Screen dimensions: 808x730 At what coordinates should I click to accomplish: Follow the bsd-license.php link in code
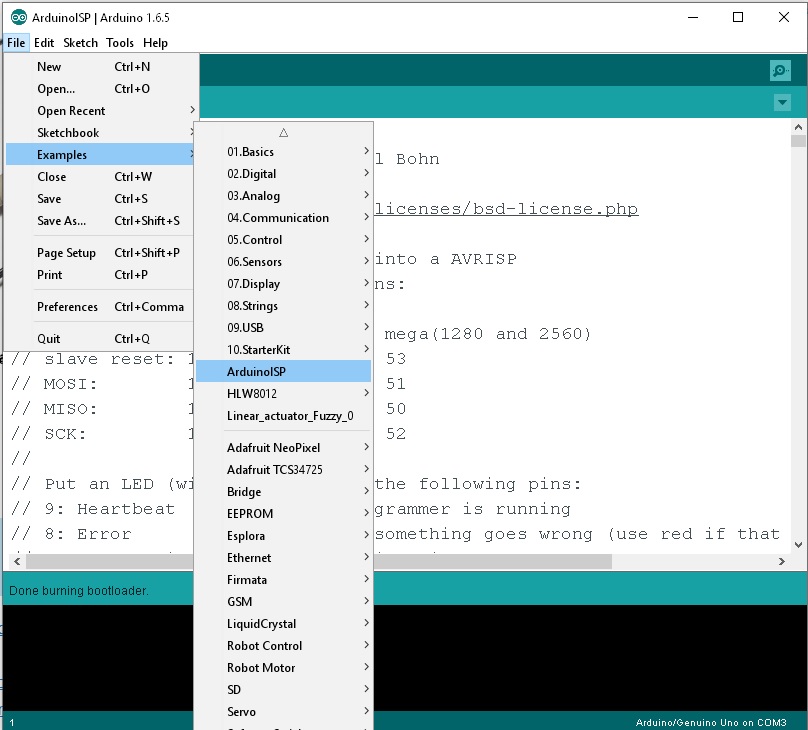tap(507, 209)
